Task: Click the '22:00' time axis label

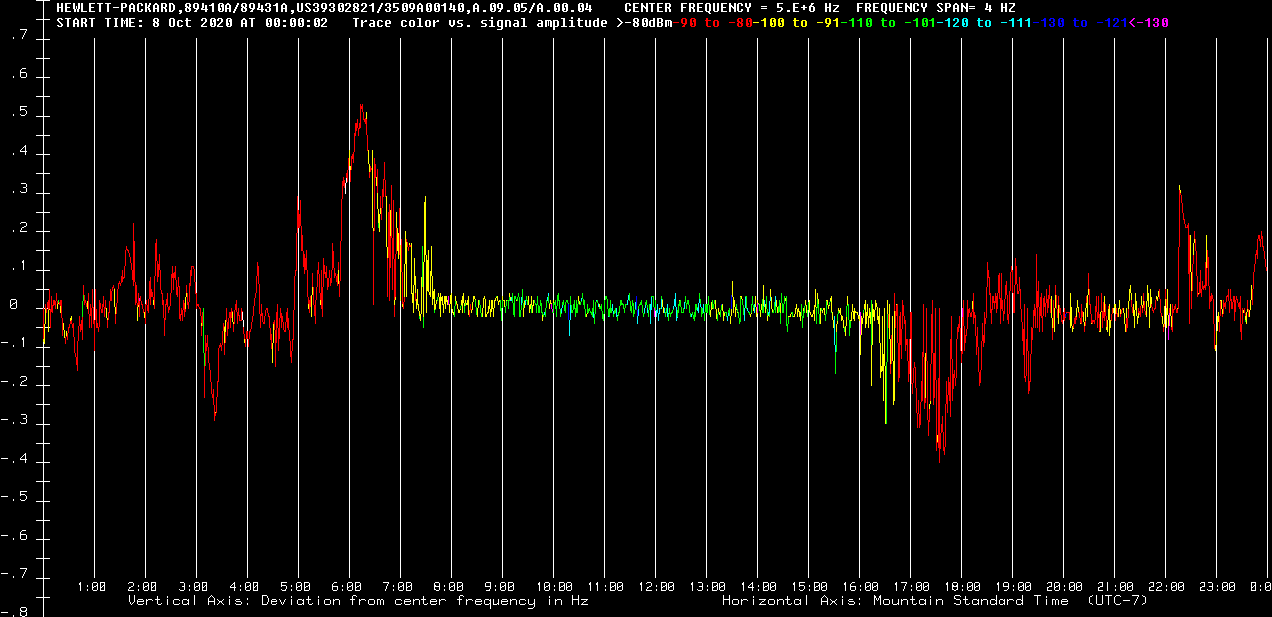Action: click(x=1166, y=587)
